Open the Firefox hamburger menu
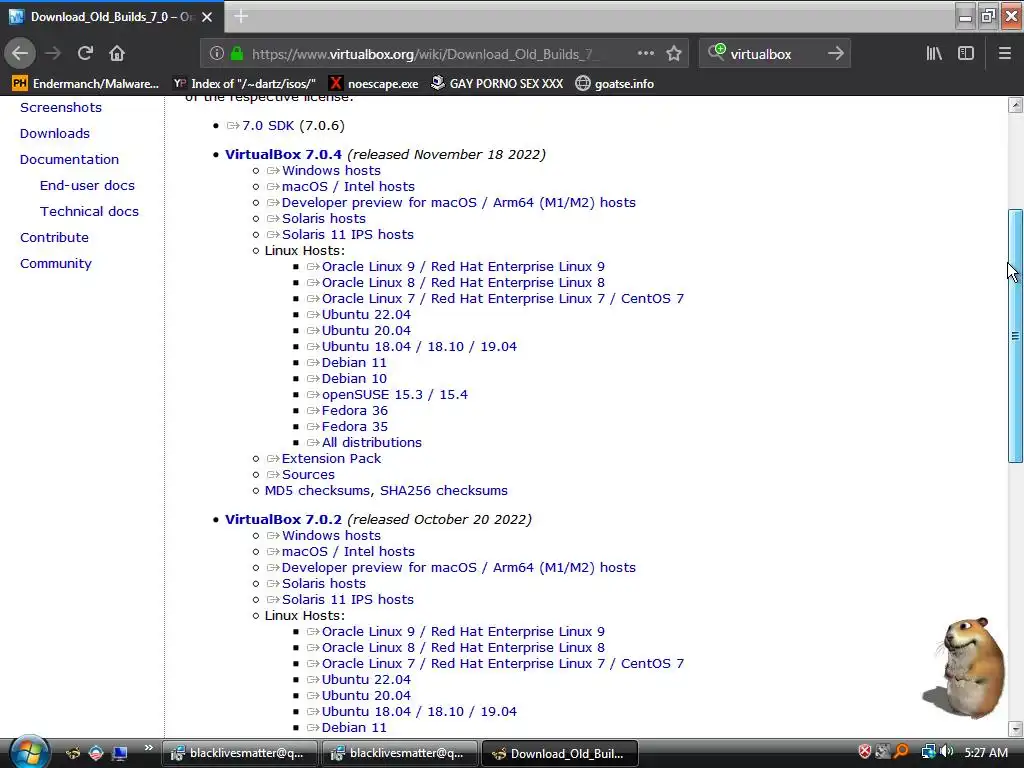The image size is (1024, 768). [1004, 54]
